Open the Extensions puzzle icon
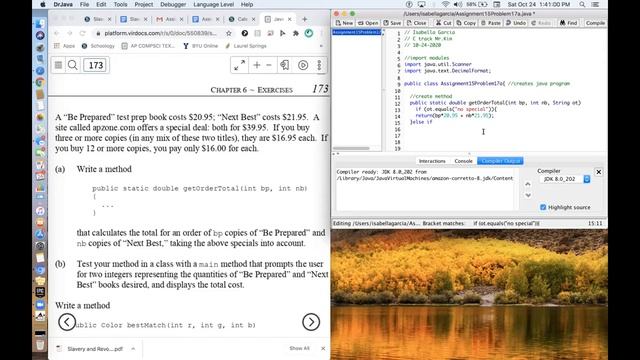Viewport: 640px width, 360px height. (x=296, y=33)
